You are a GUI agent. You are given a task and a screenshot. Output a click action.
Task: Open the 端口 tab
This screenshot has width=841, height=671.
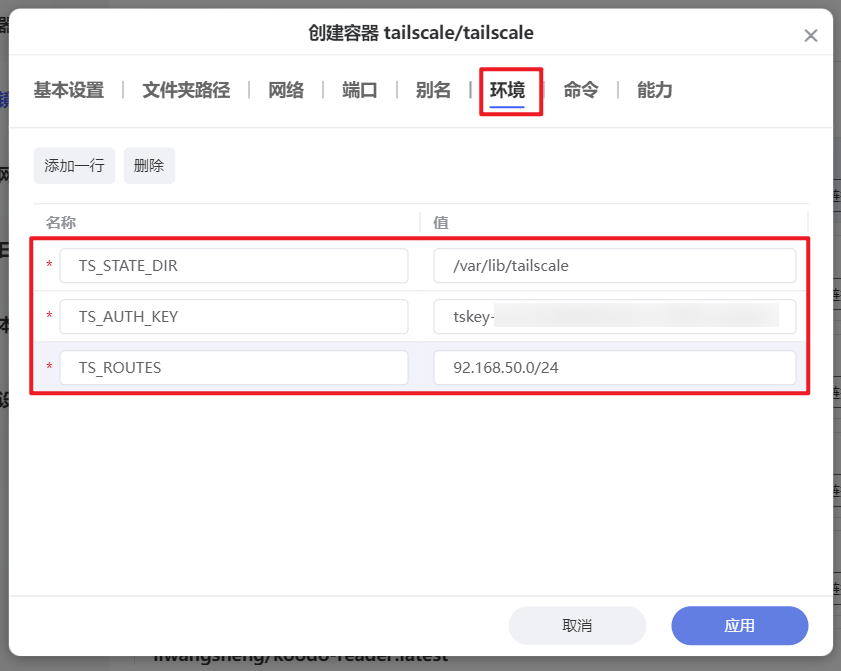359,90
